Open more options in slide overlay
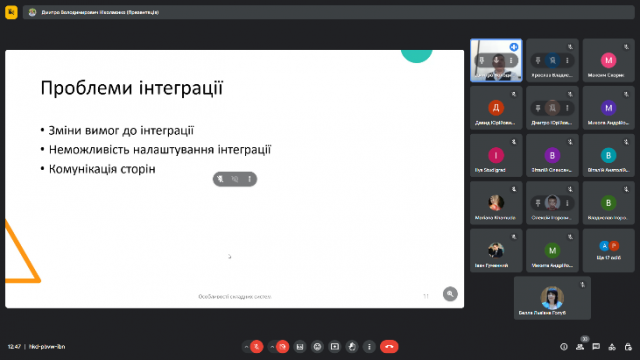640x360 pixels. pos(249,179)
